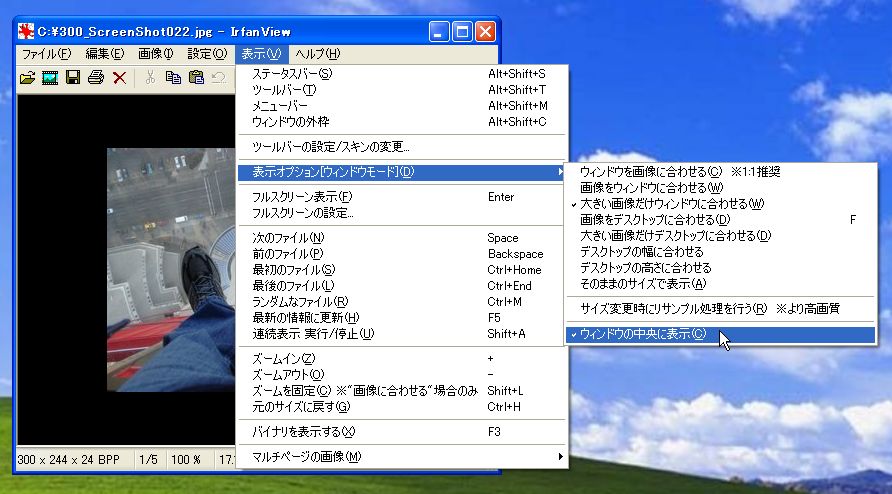Close the IrfanView window
This screenshot has width=892, height=494.
click(x=485, y=32)
